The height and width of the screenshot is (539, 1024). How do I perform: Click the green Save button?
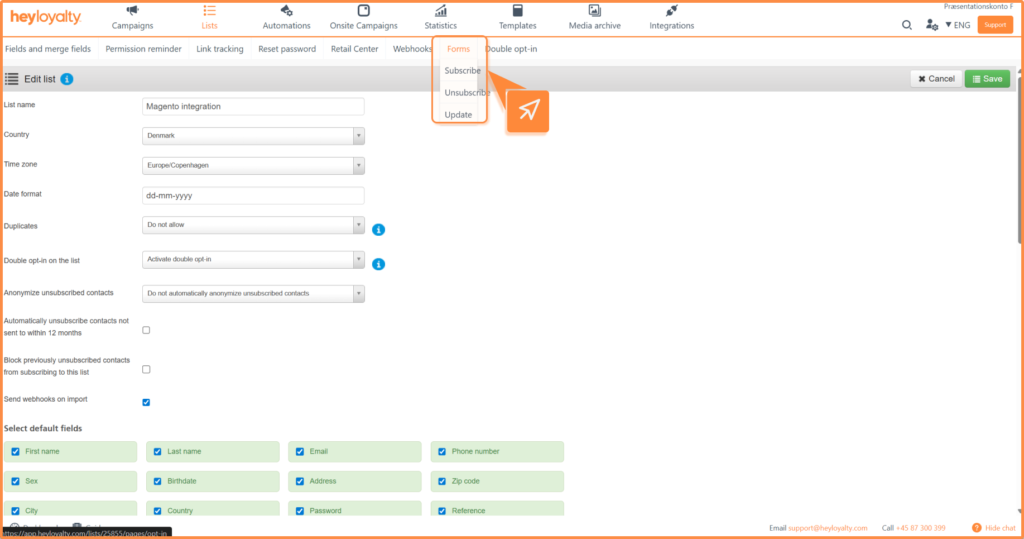pyautogui.click(x=986, y=79)
